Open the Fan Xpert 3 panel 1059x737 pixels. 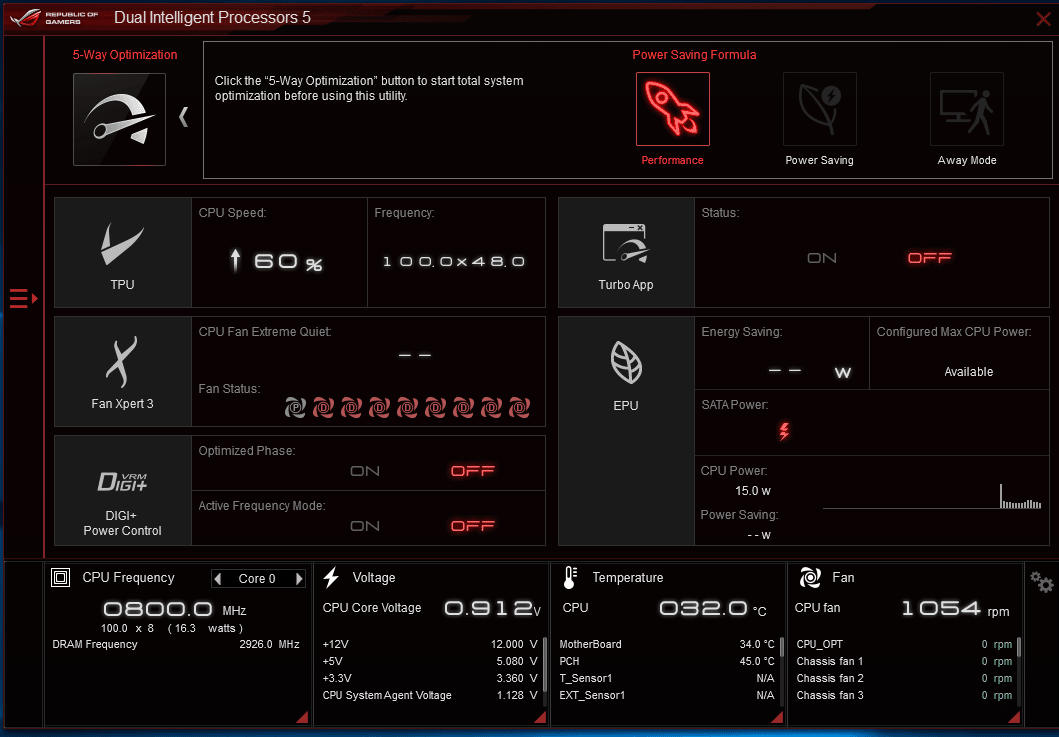(x=122, y=372)
